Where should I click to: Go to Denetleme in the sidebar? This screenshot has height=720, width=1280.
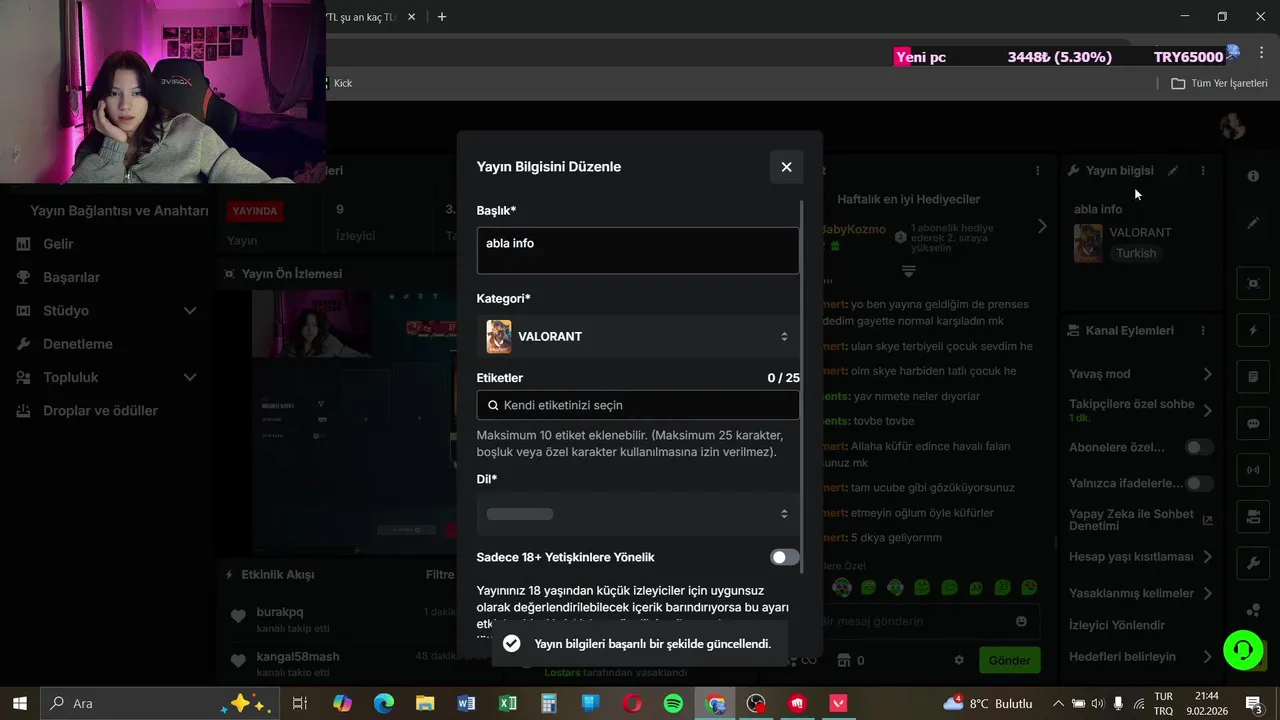pos(77,344)
